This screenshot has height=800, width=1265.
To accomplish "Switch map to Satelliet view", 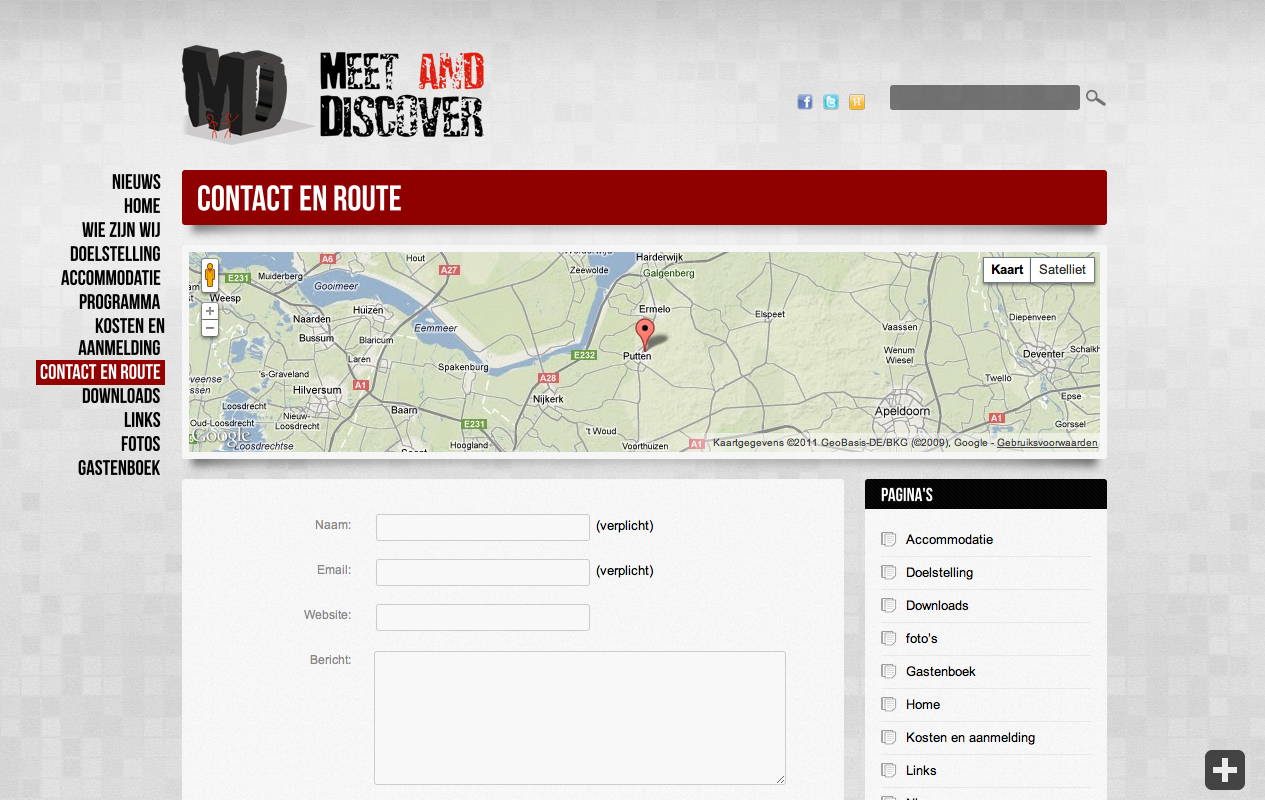I will (1062, 270).
